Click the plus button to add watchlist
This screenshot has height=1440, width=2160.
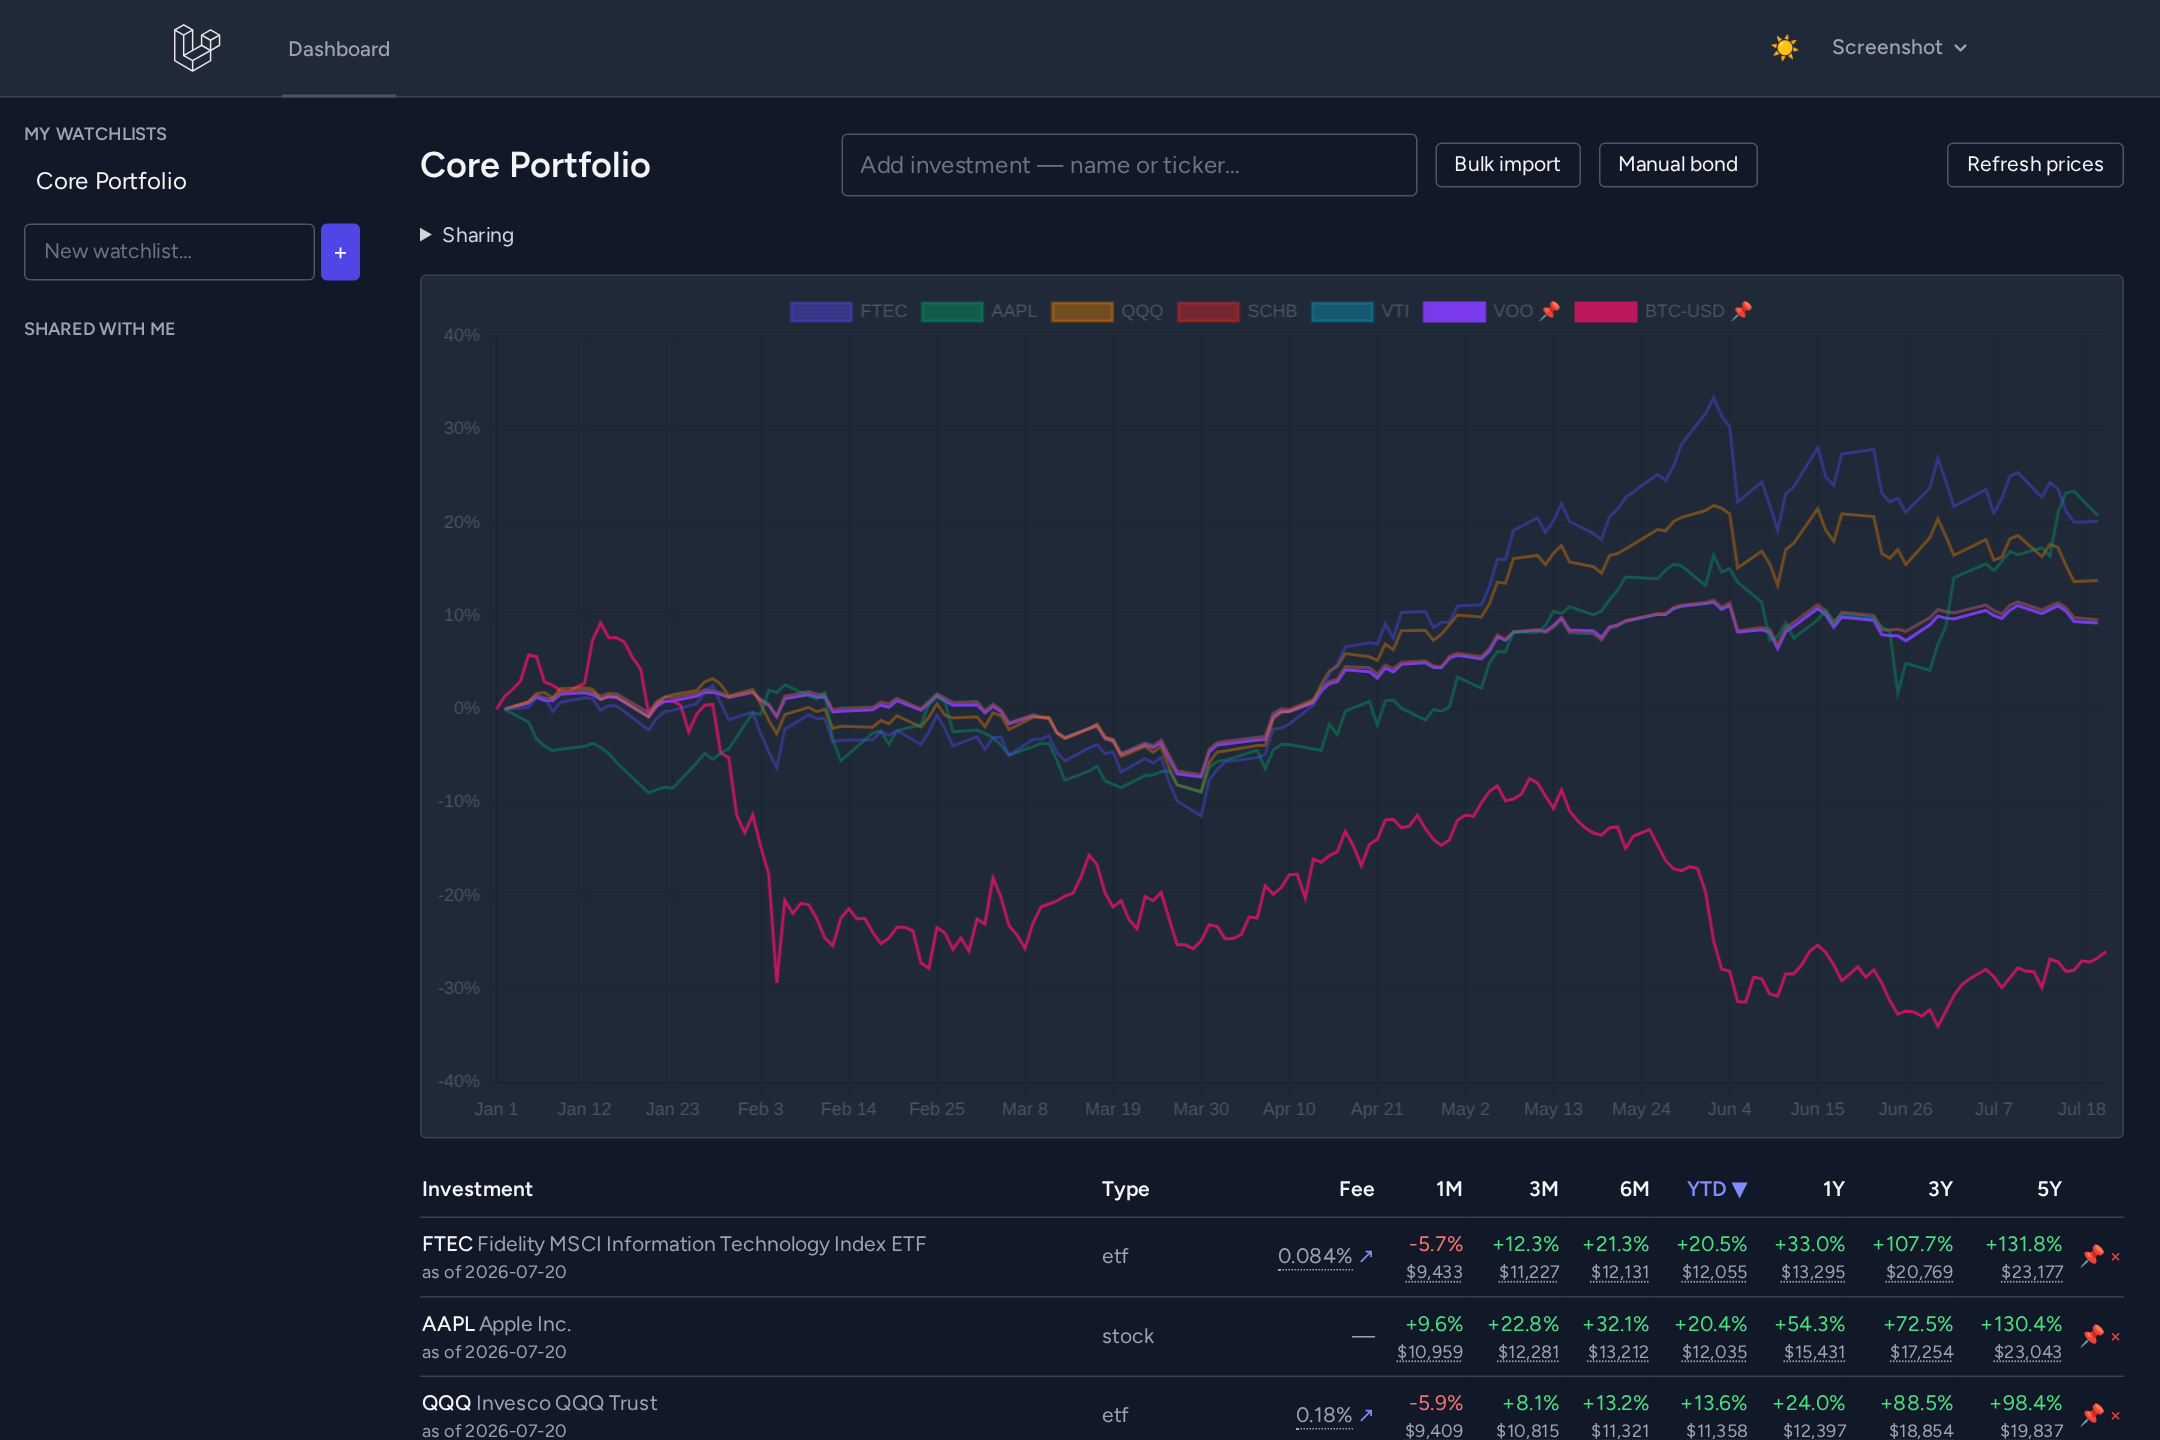[340, 252]
